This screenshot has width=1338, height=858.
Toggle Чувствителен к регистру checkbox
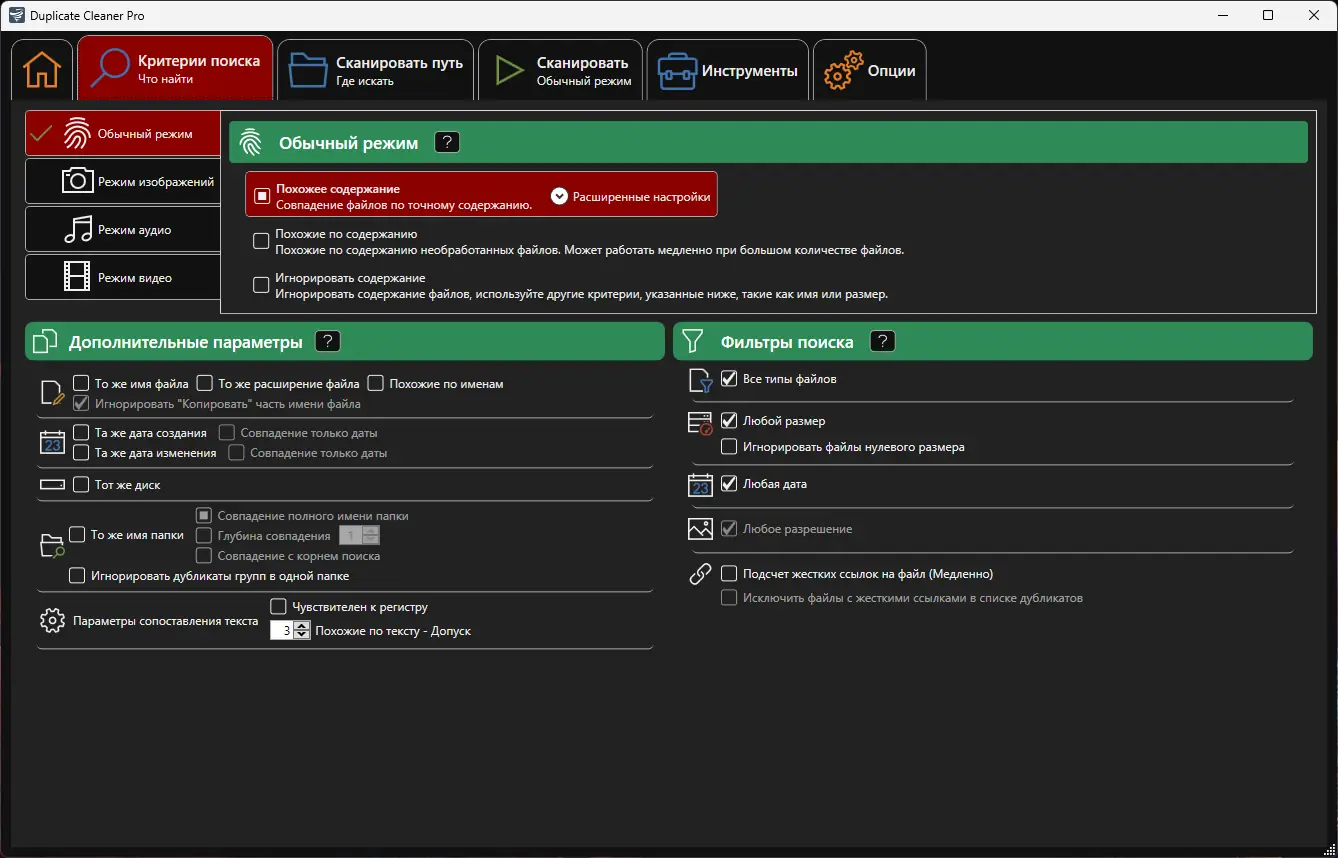pos(279,607)
